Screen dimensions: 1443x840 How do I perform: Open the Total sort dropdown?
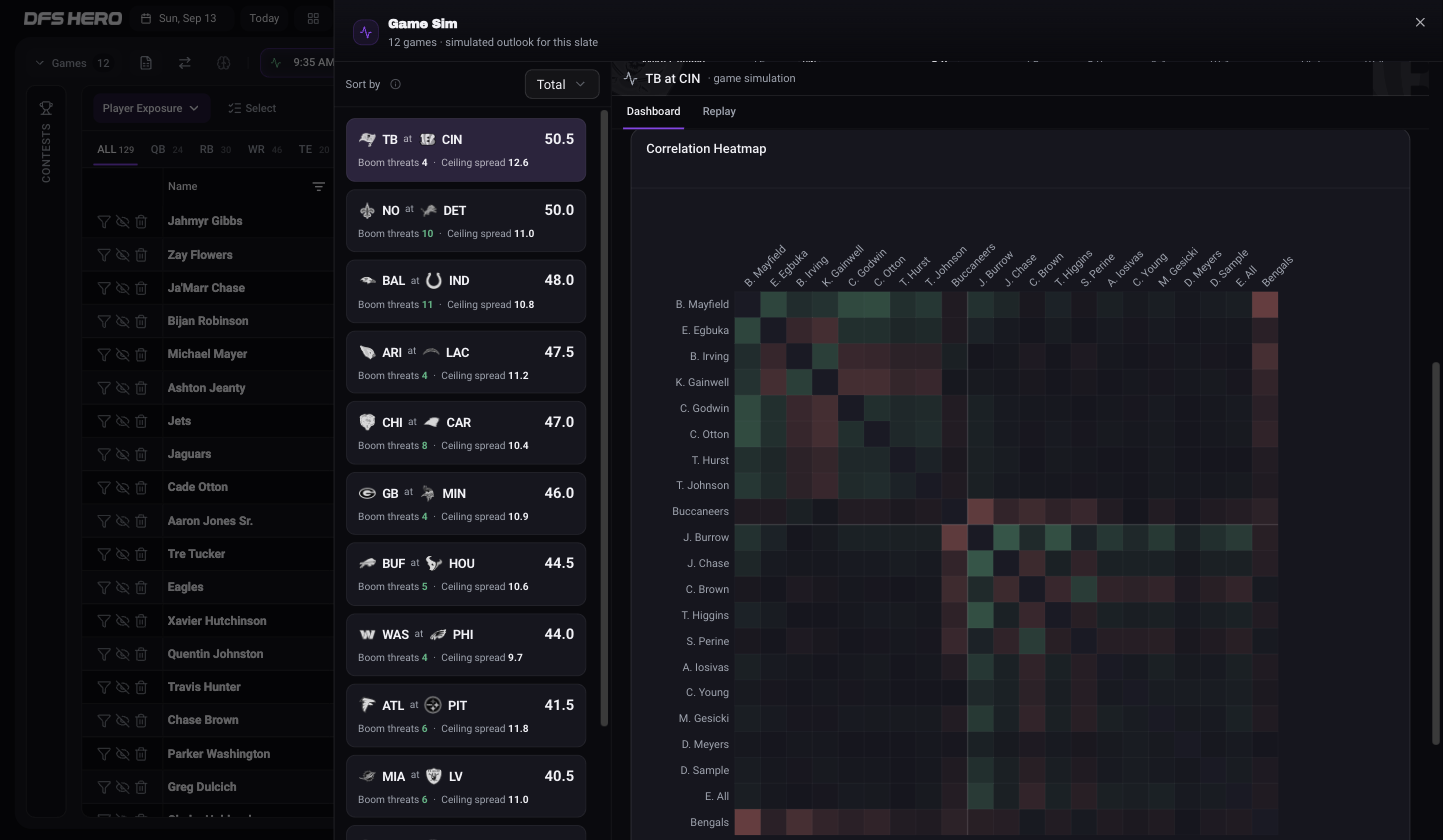click(561, 84)
